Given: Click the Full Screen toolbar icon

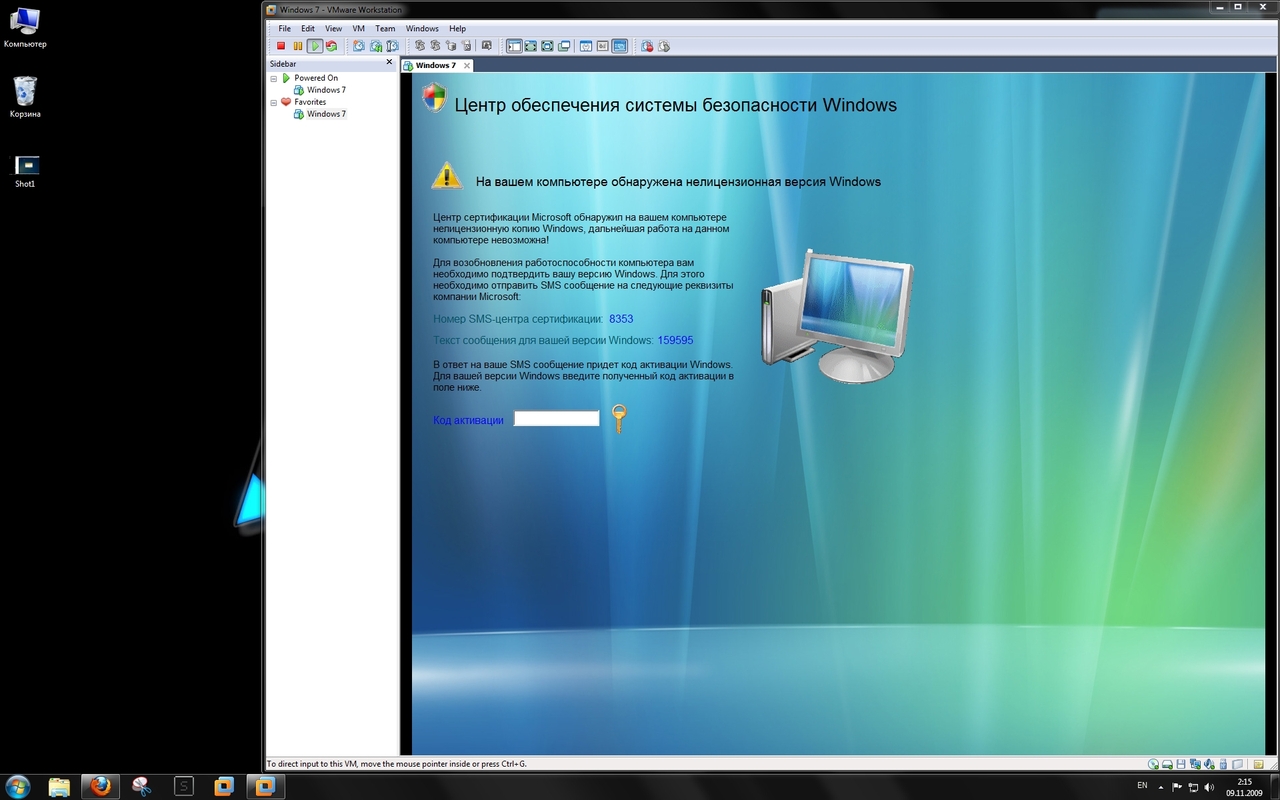Looking at the screenshot, I should [547, 46].
